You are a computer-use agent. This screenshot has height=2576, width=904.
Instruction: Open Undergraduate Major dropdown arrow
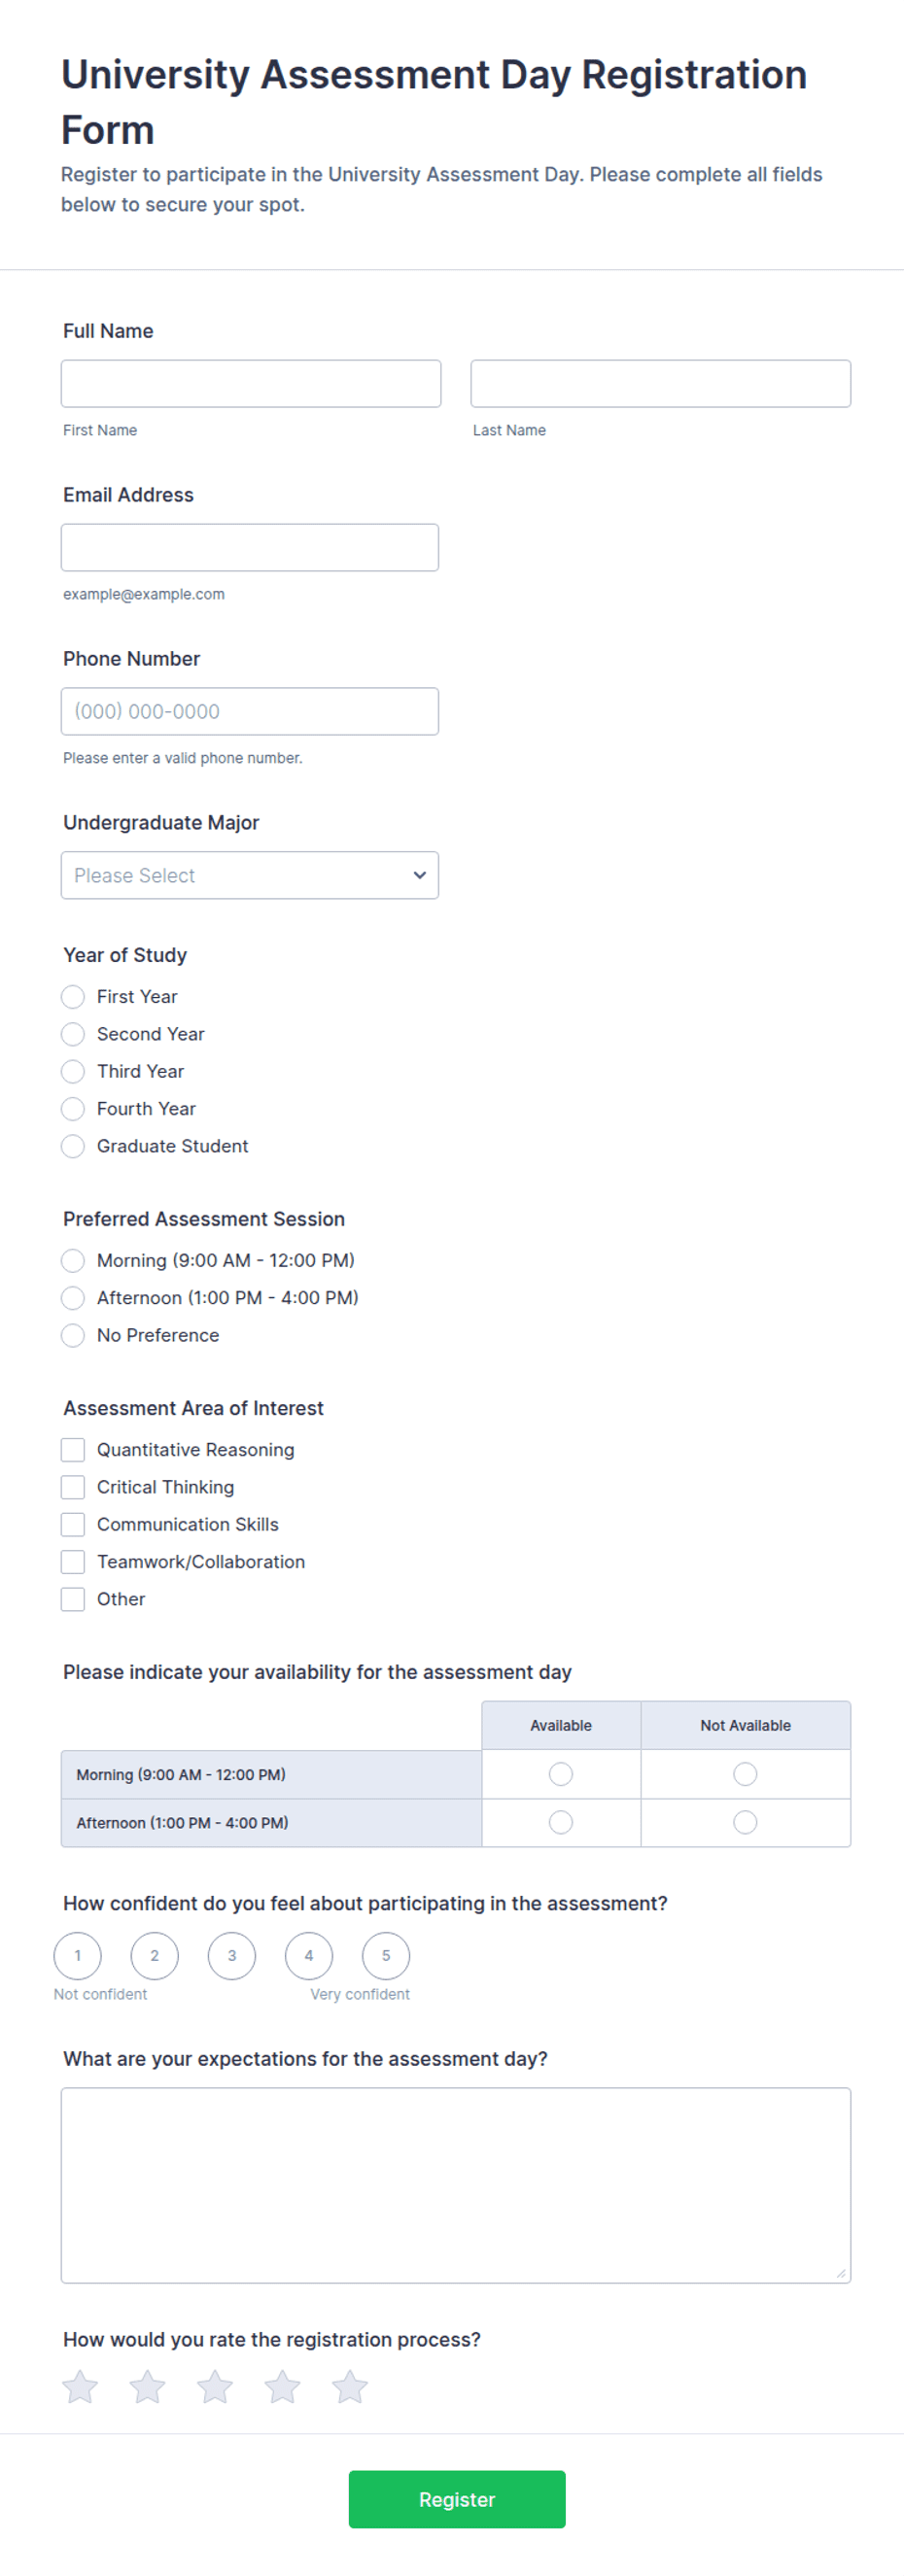(419, 875)
